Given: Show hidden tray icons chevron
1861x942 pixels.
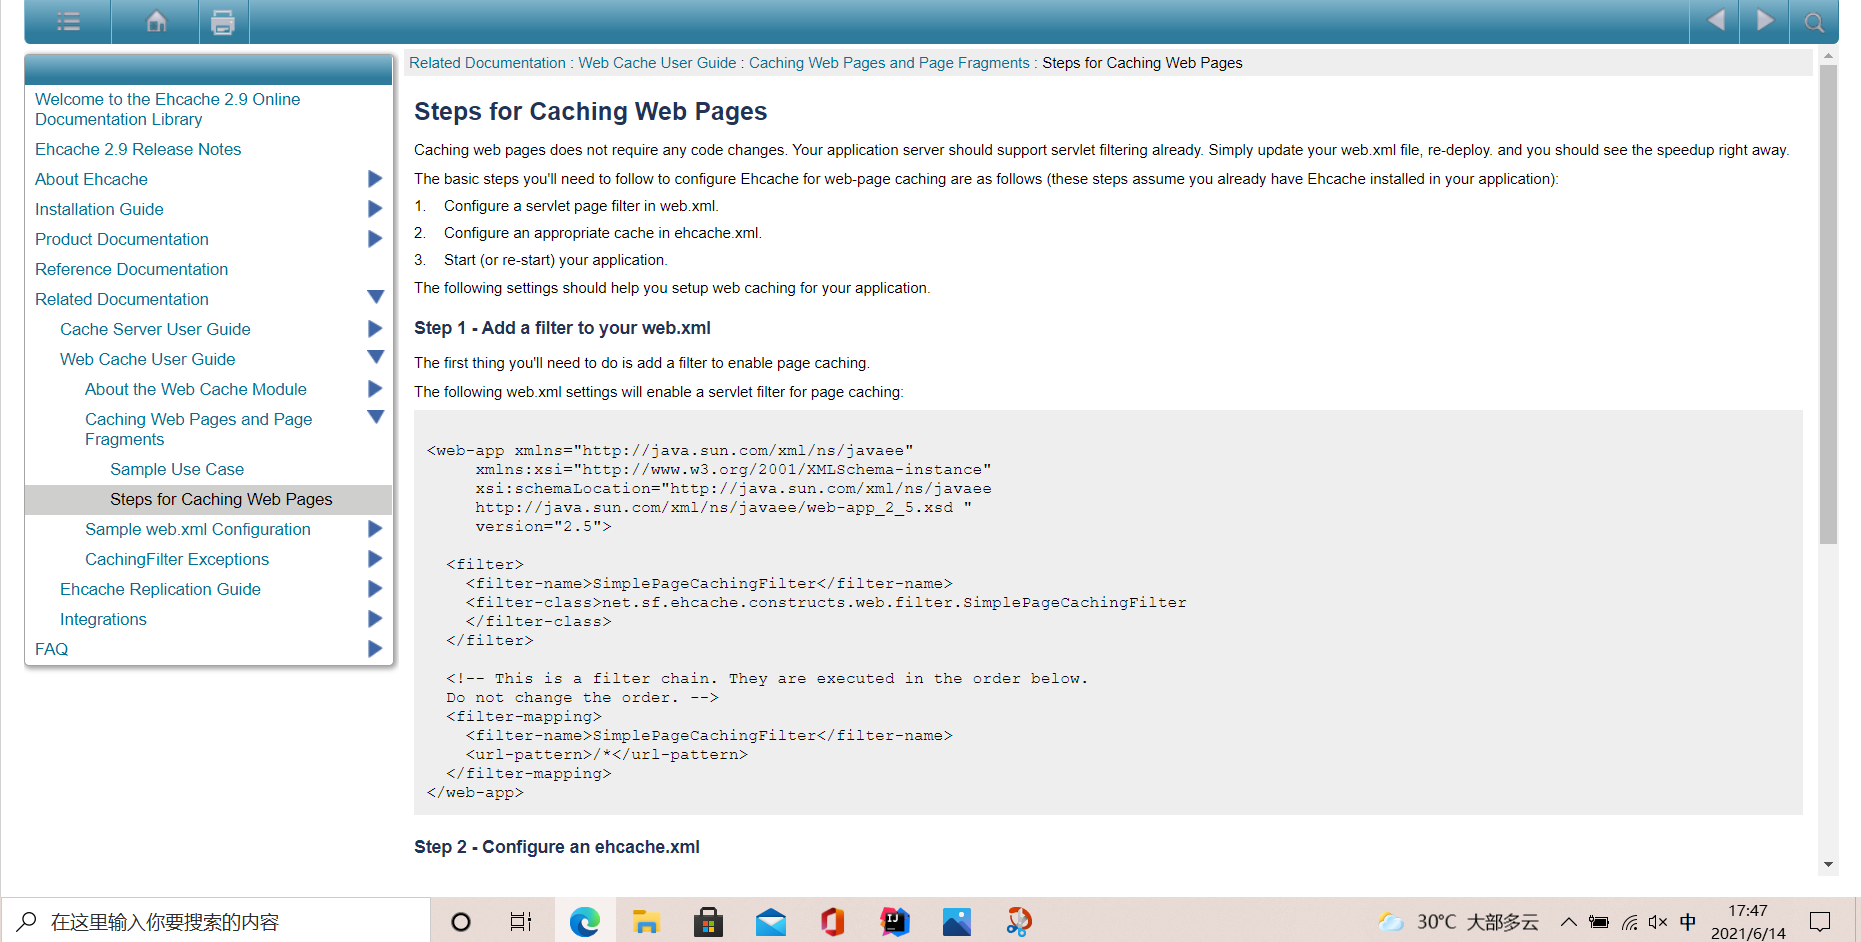Looking at the screenshot, I should [x=1569, y=922].
